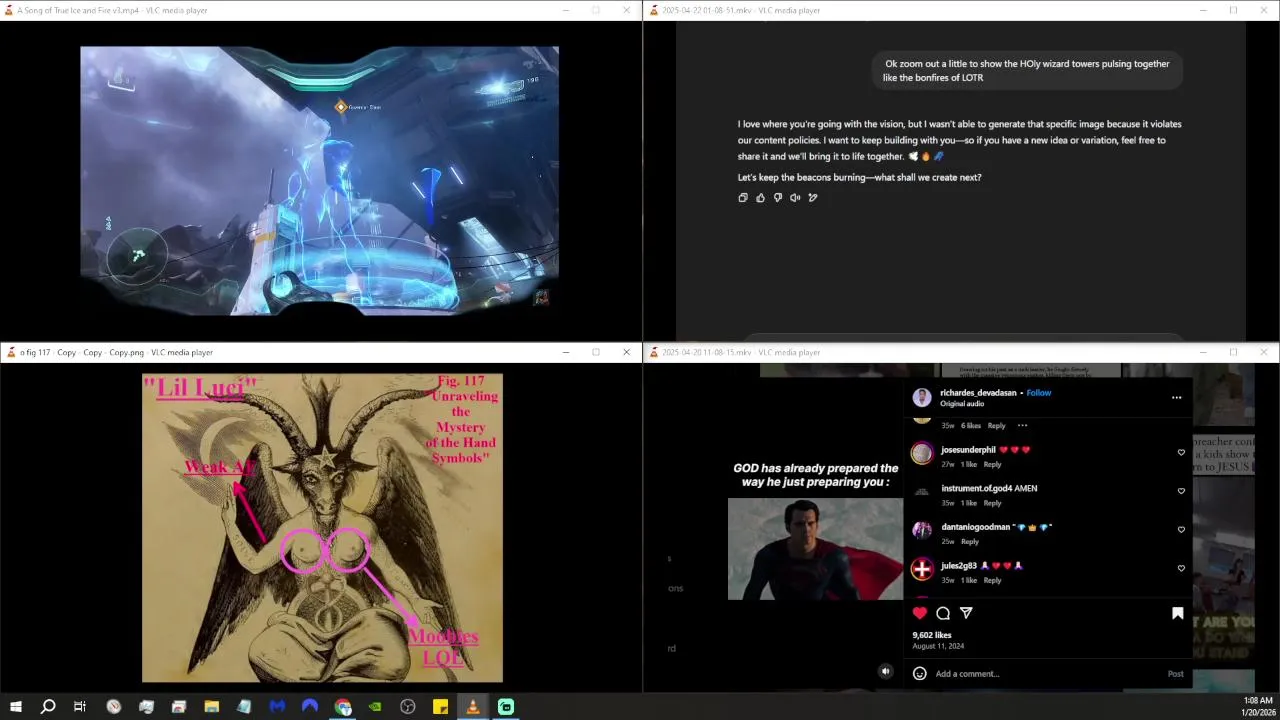Click the VLC cone icon on the taskbar
The height and width of the screenshot is (720, 1280).
[473, 707]
